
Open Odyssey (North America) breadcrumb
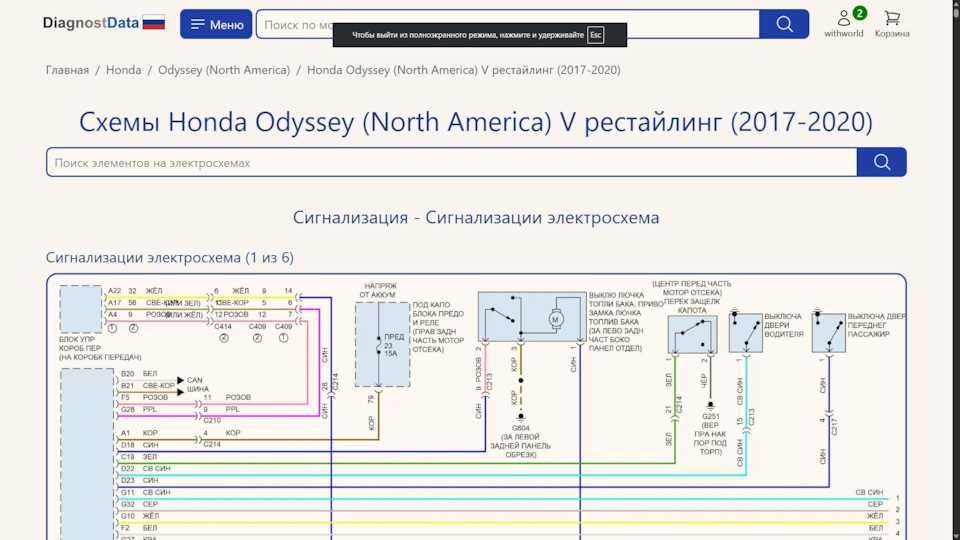click(x=224, y=70)
